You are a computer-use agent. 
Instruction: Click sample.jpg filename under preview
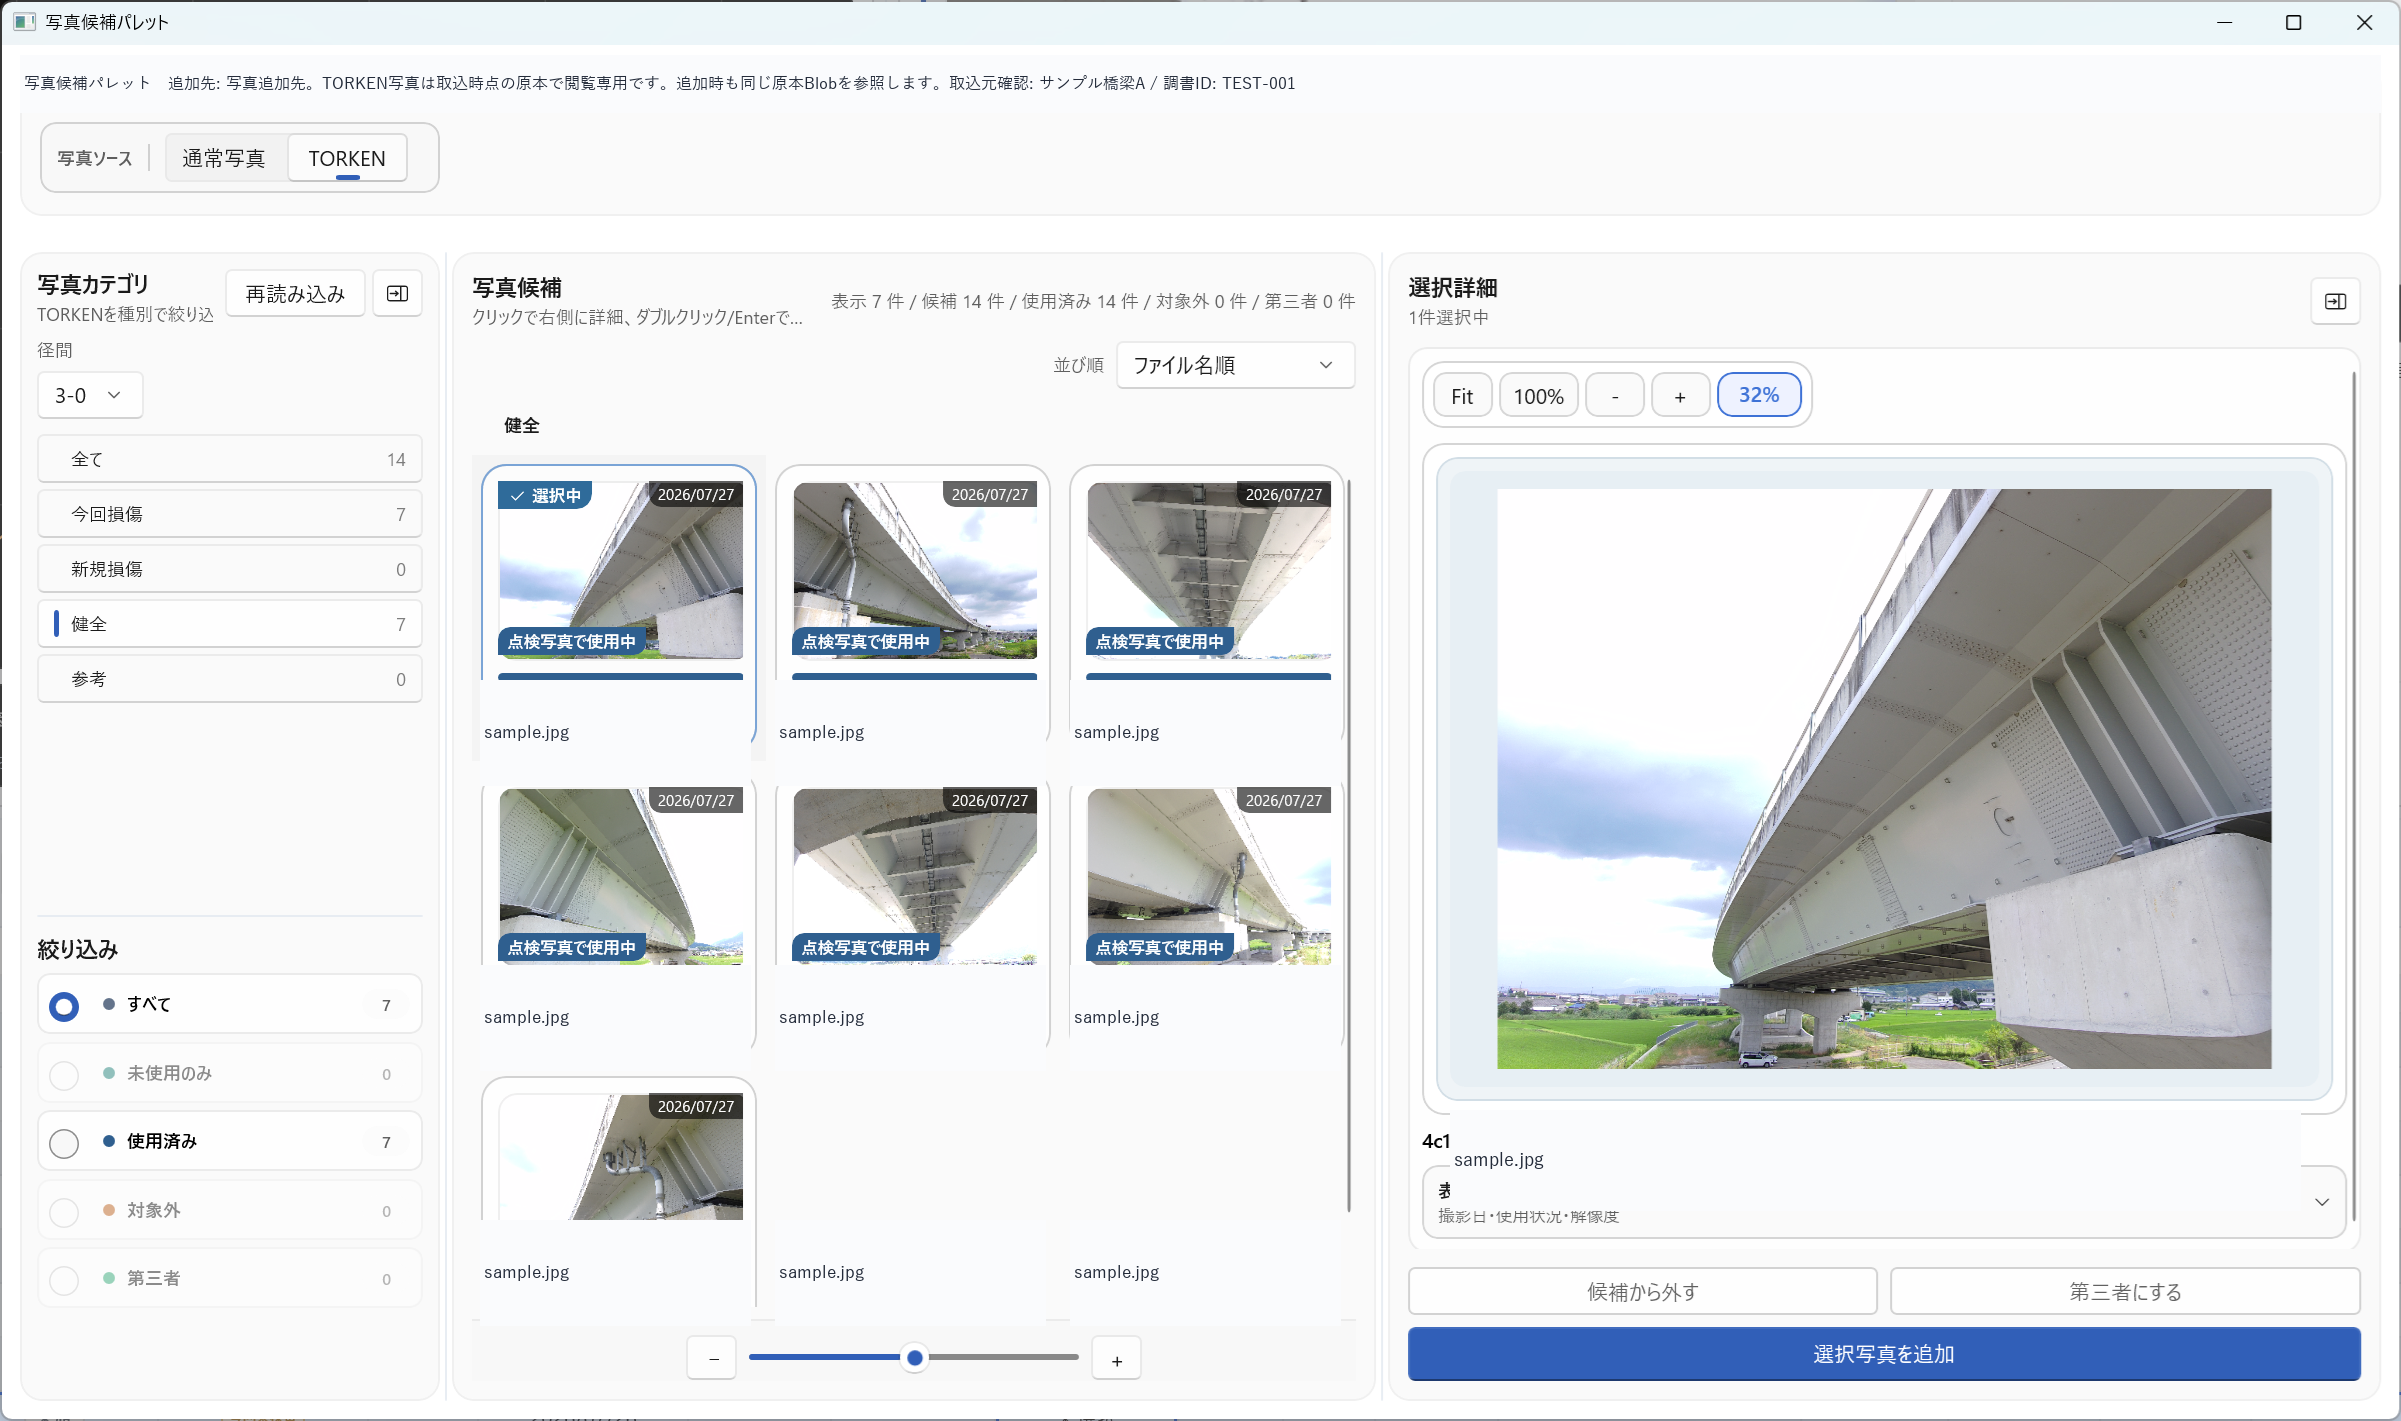[x=1498, y=1160]
